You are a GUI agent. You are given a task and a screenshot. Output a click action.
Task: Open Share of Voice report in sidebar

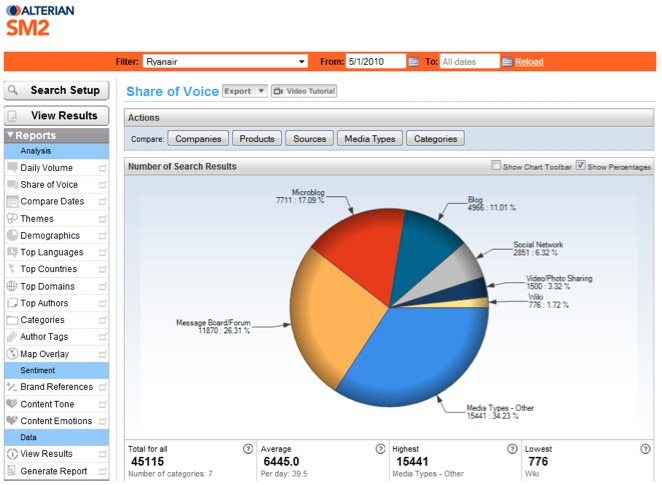tap(49, 185)
